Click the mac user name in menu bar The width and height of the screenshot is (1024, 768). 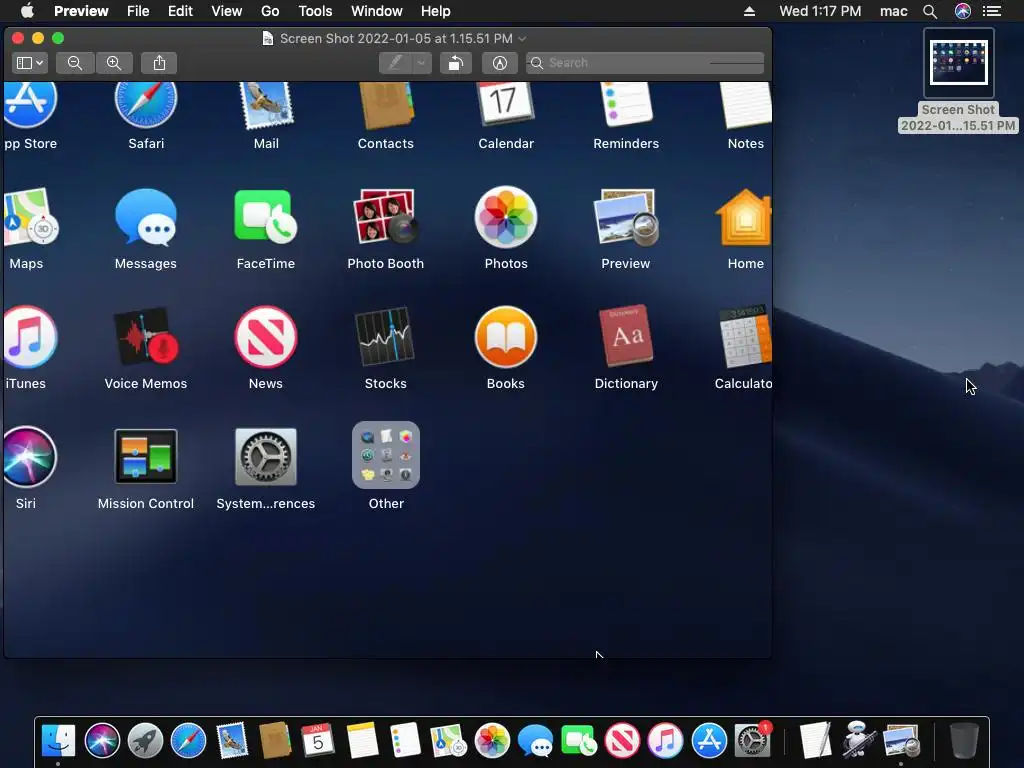(x=893, y=11)
